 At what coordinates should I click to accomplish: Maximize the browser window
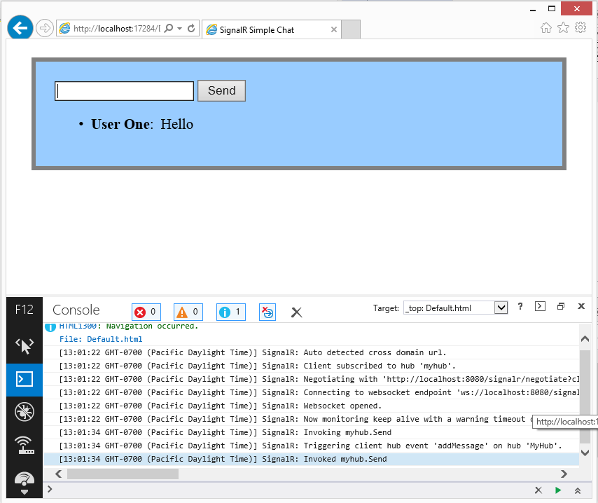point(551,8)
